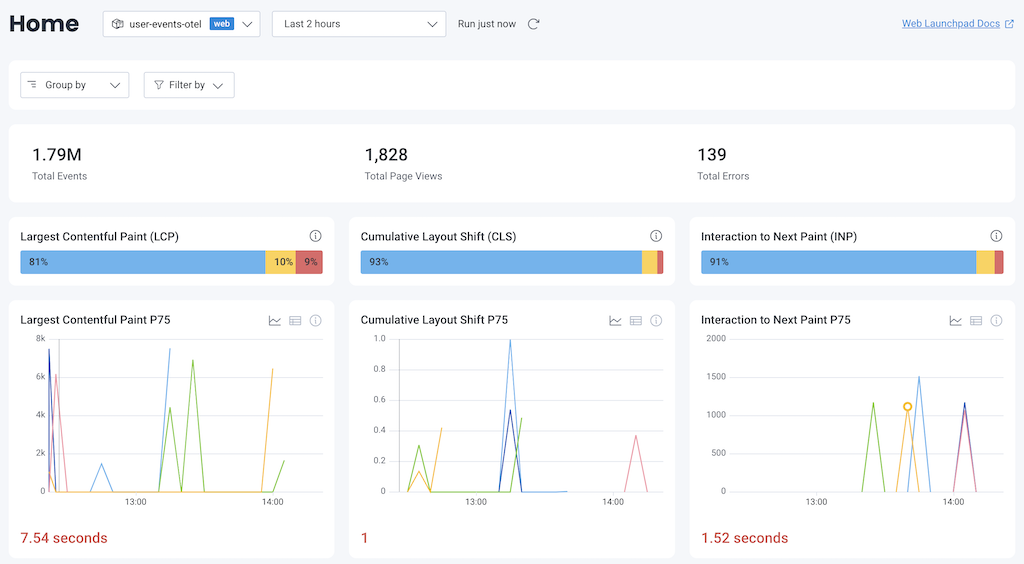Click the Home page title

click(44, 24)
